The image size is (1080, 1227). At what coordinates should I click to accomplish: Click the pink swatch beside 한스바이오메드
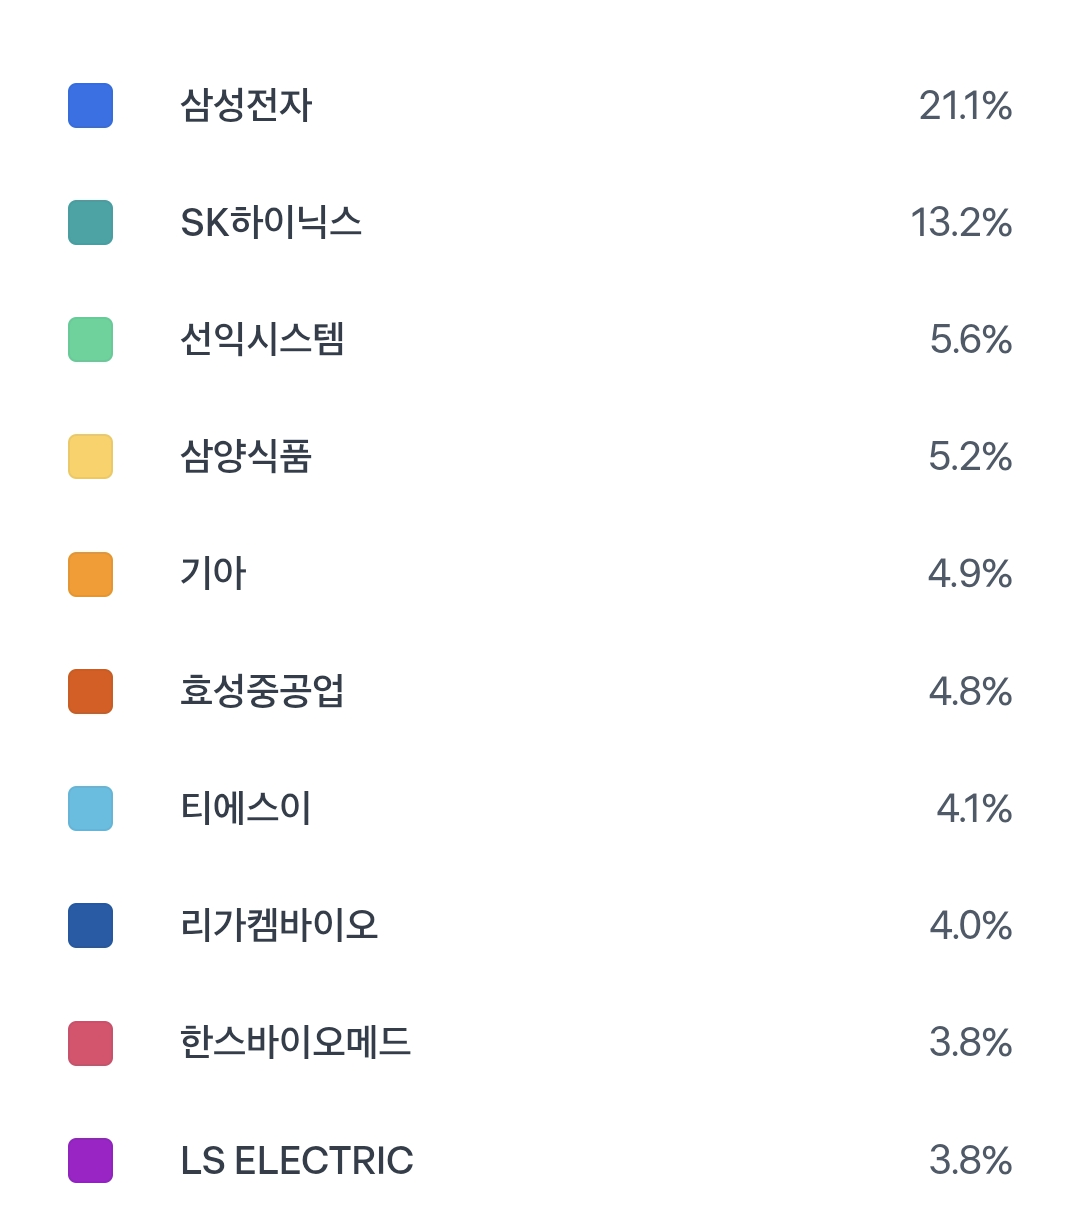pyautogui.click(x=90, y=1043)
